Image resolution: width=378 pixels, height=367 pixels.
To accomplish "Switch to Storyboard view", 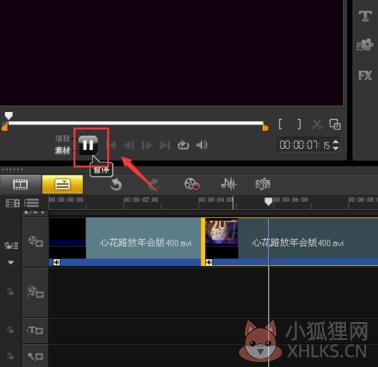I will click(21, 184).
